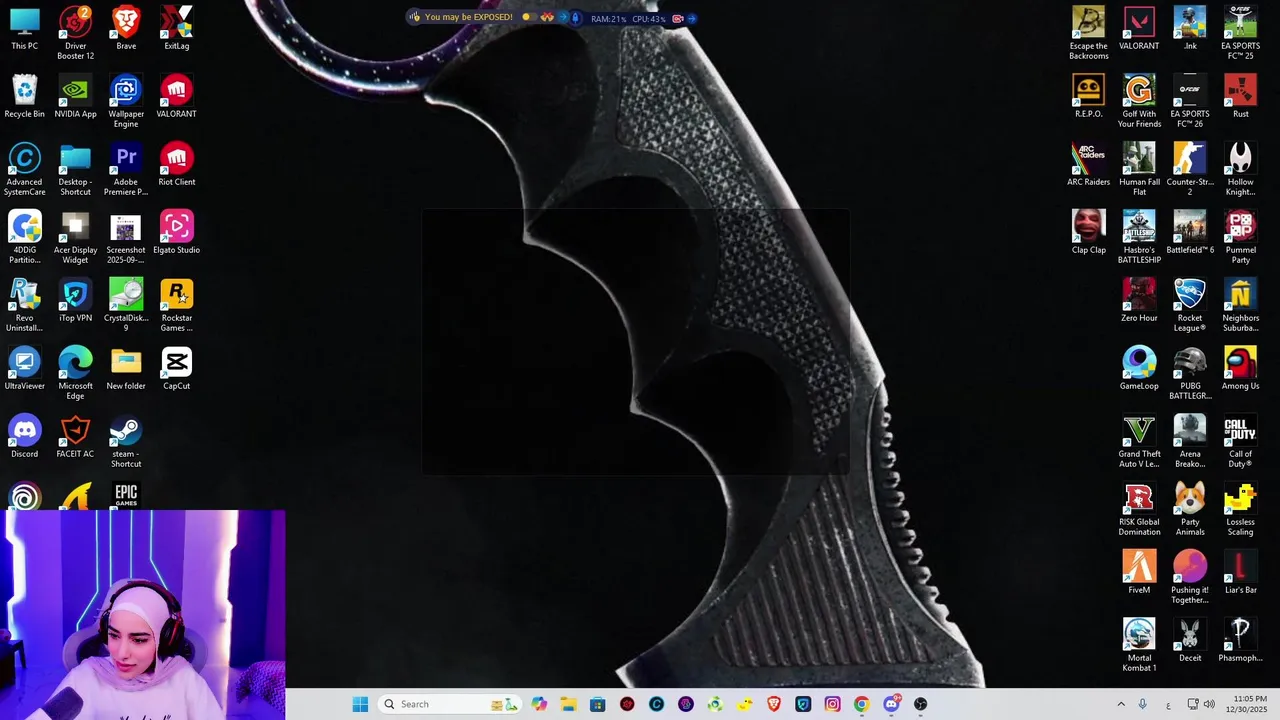Screen dimensions: 1280x720
Task: Open the volume tray control
Action: click(1209, 704)
